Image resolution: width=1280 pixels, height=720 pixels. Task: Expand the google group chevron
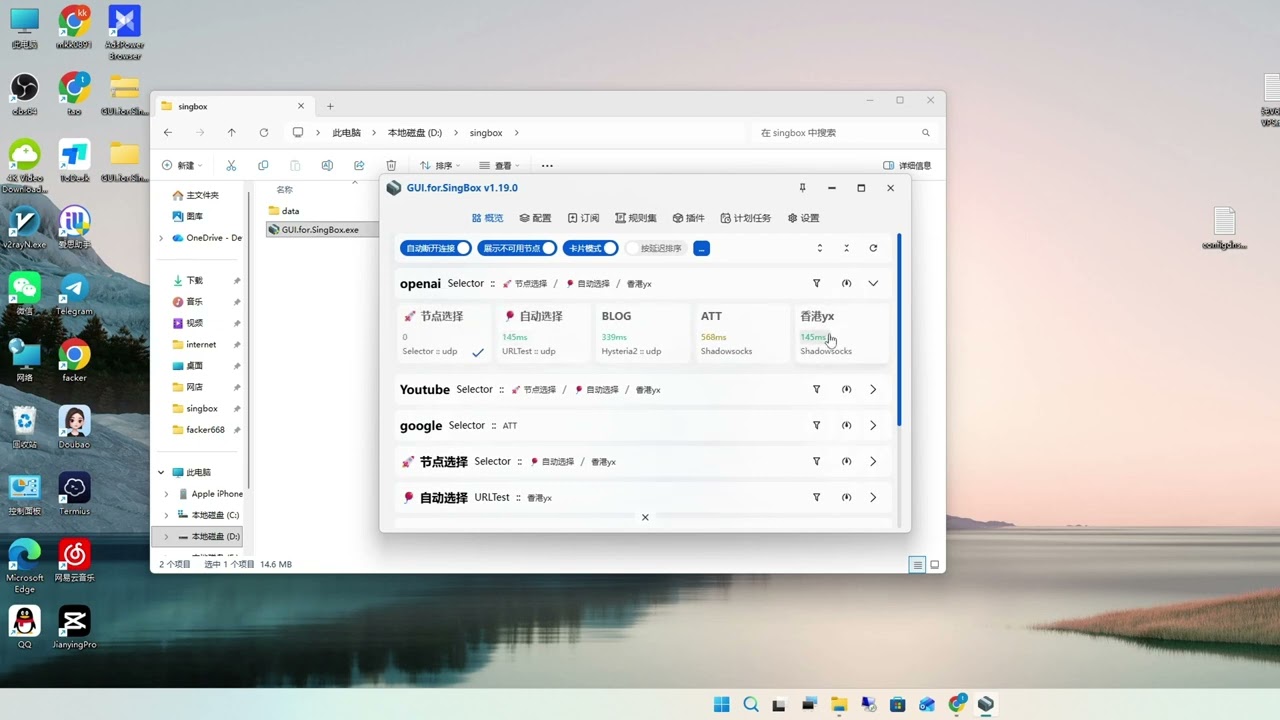tap(873, 426)
